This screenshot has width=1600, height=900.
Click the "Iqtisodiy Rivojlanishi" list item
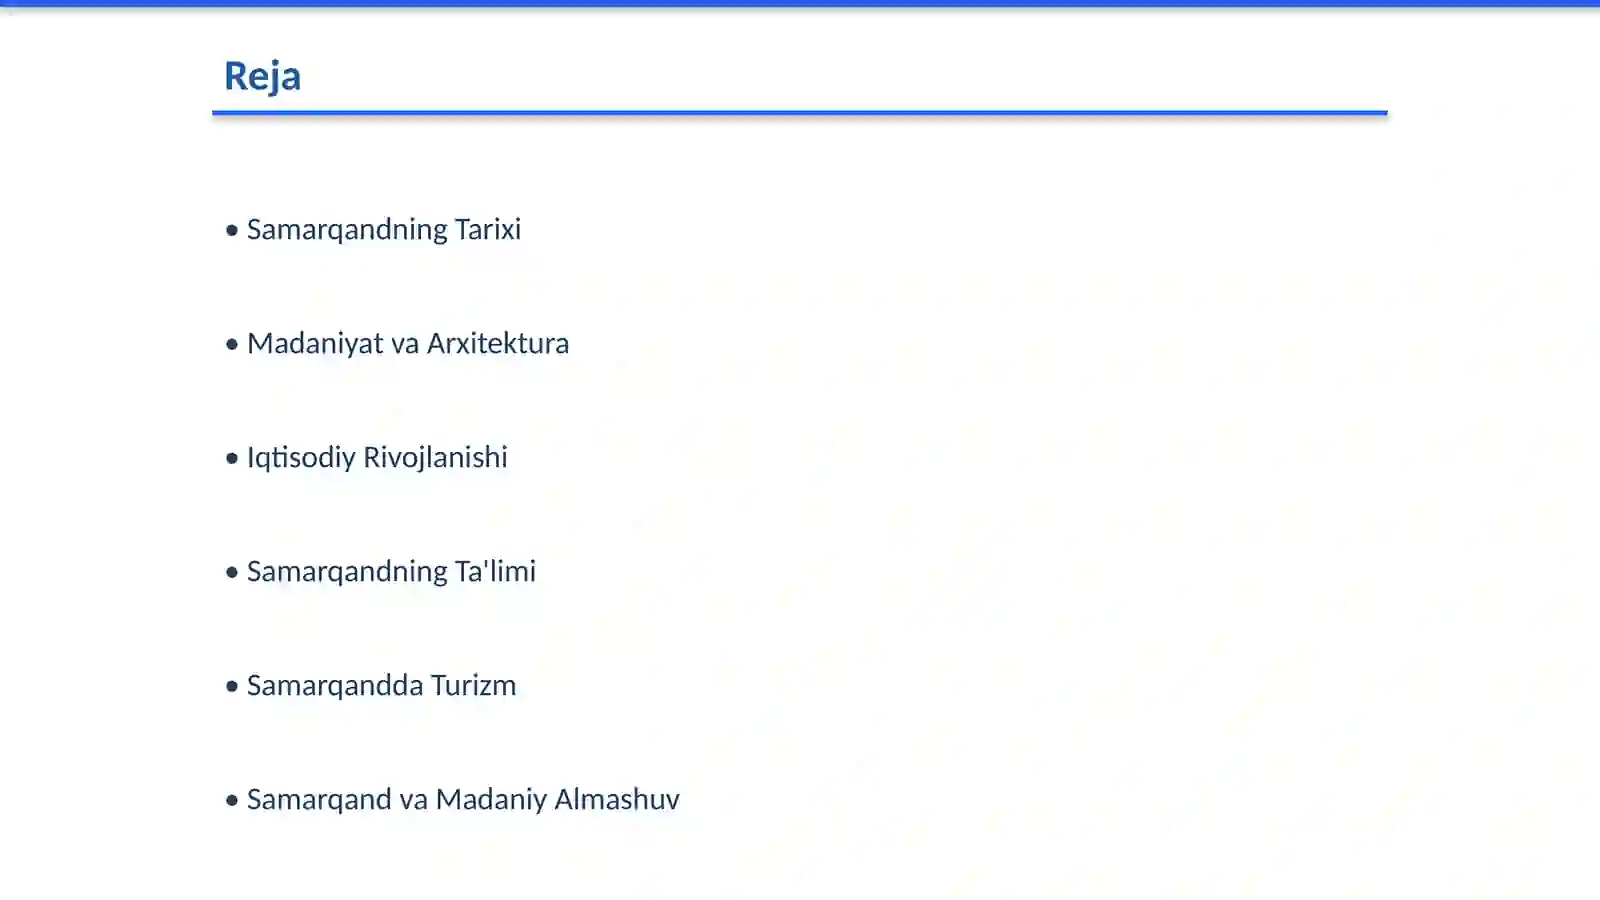pyautogui.click(x=377, y=457)
